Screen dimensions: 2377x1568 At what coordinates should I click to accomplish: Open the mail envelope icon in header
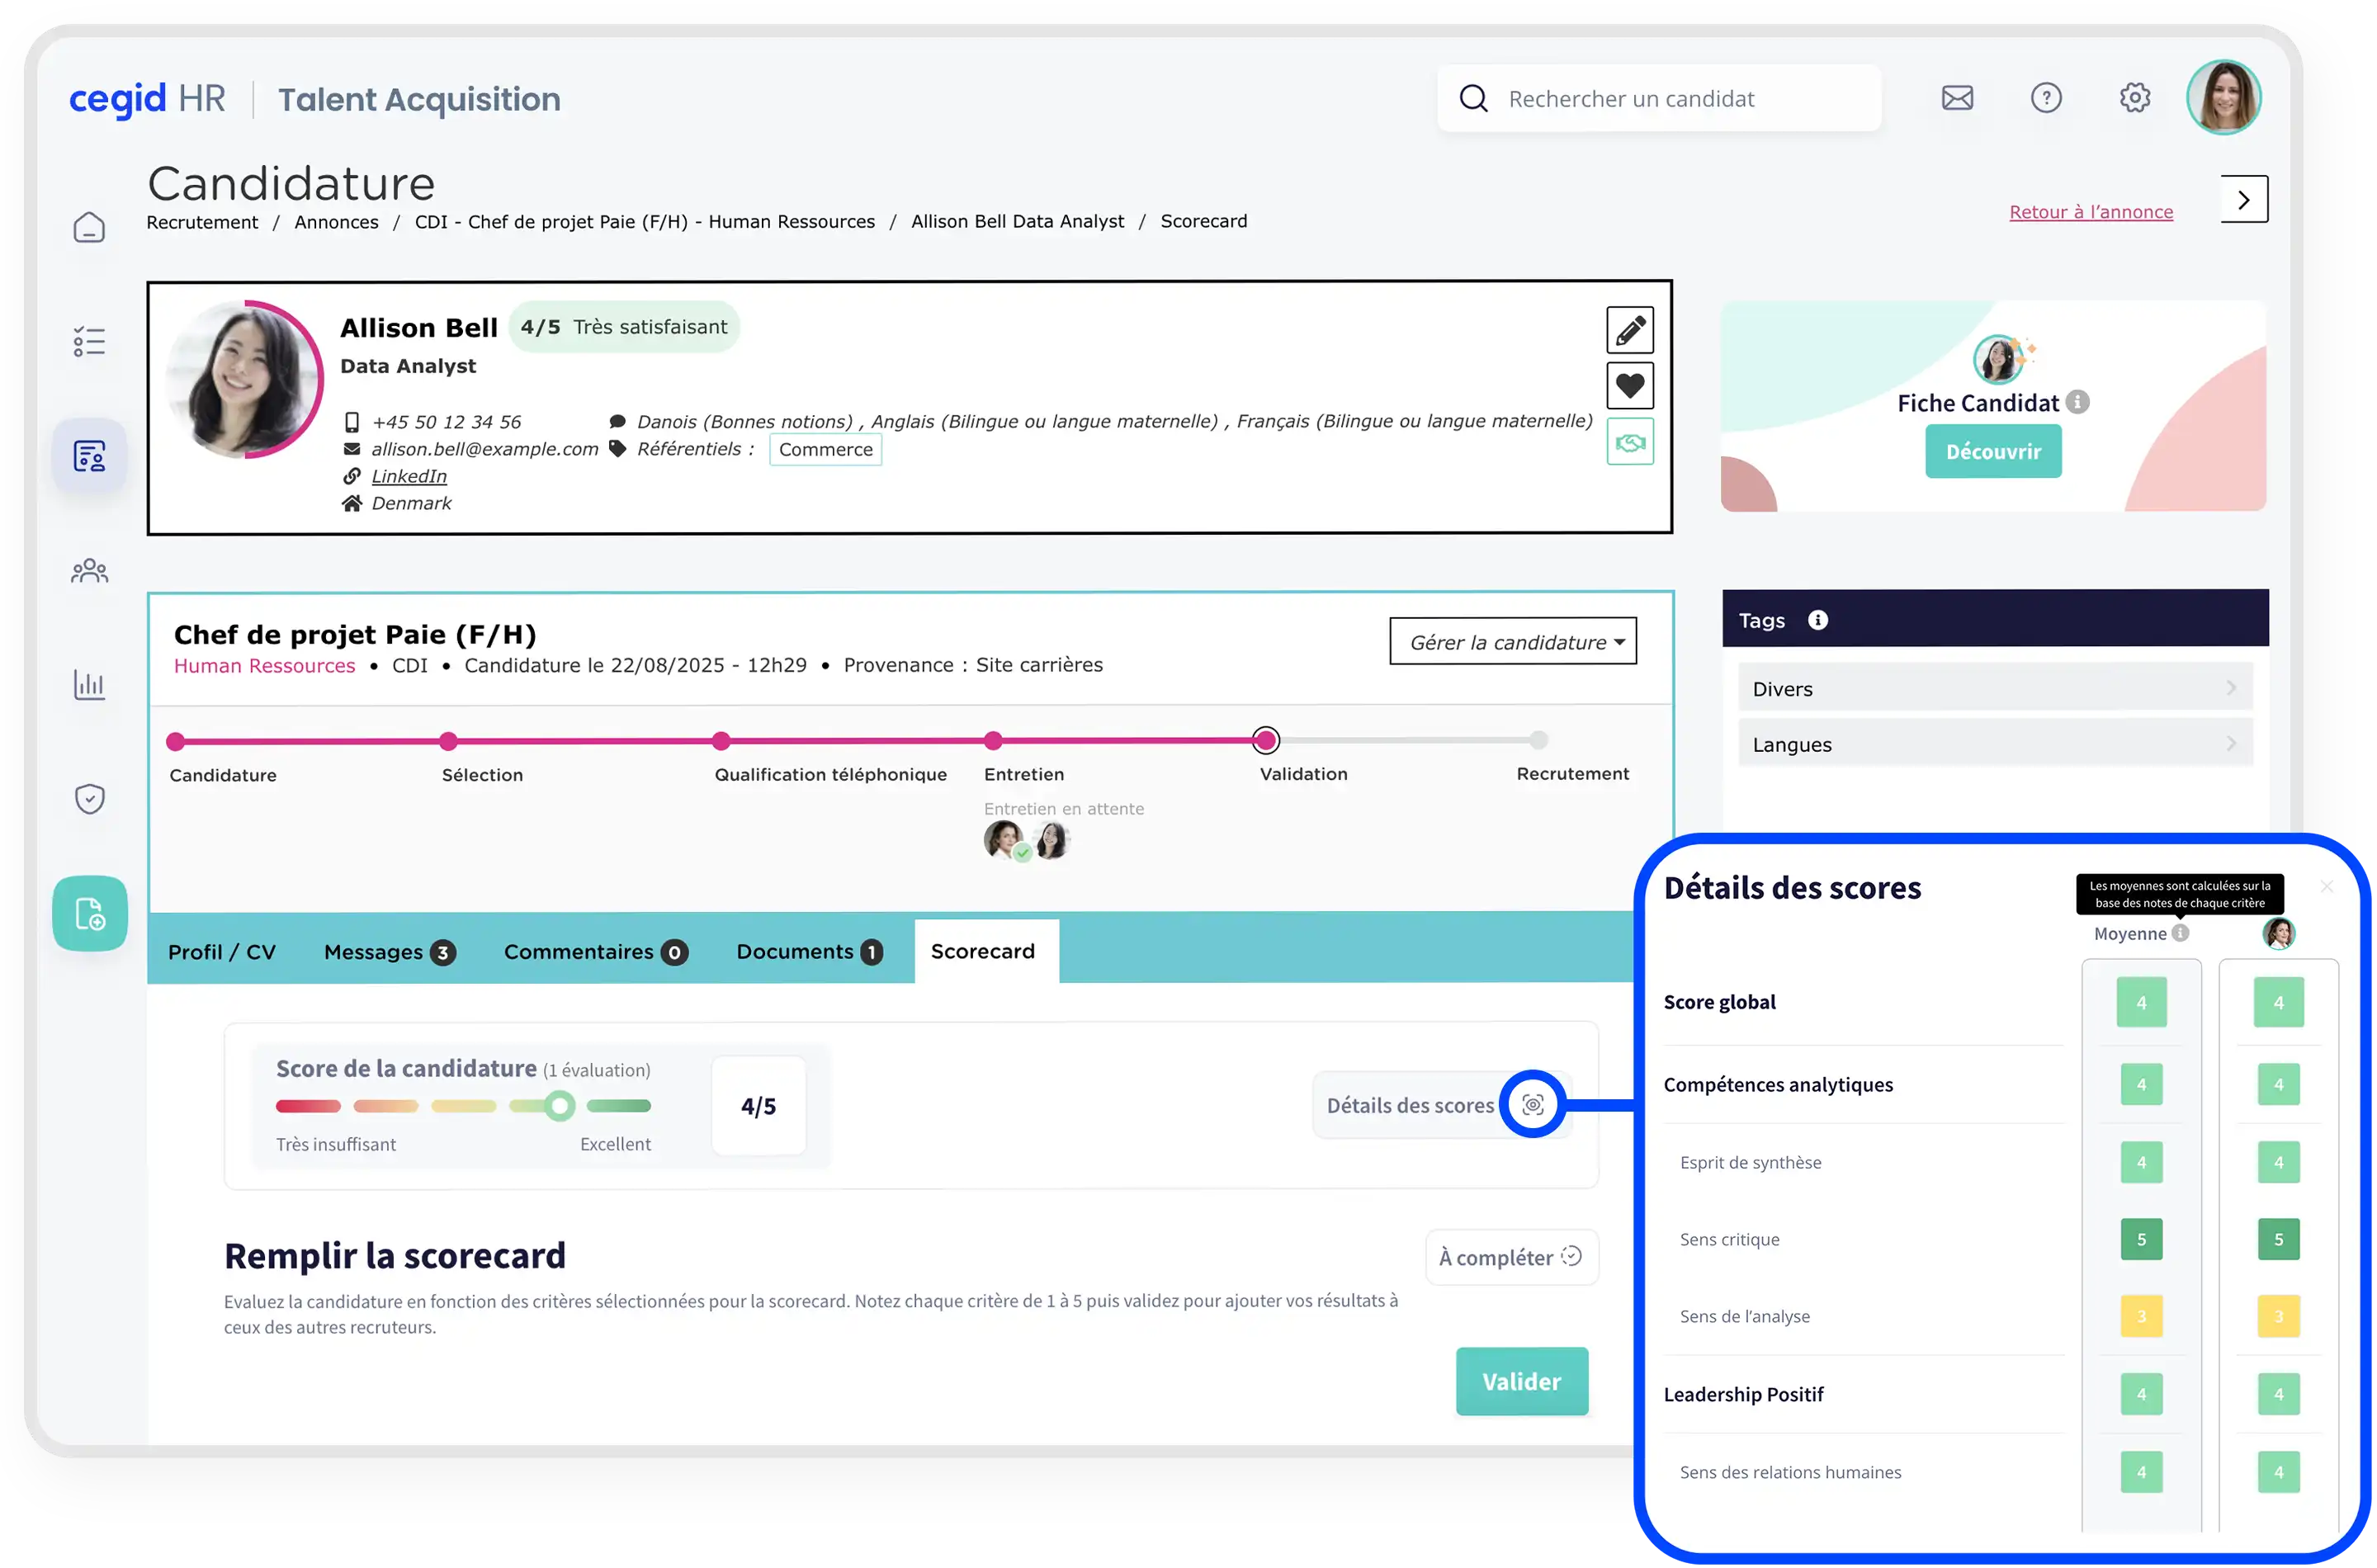click(x=1957, y=98)
